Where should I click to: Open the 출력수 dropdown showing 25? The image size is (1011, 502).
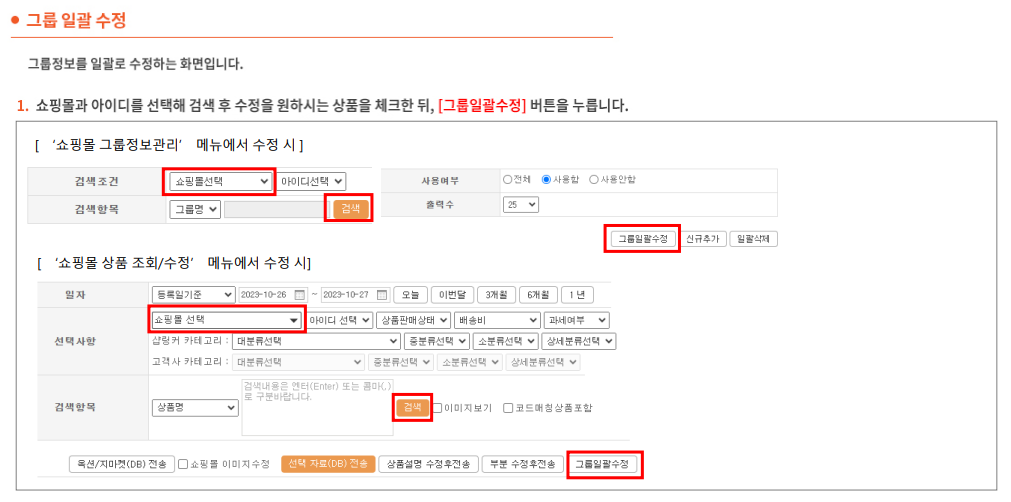(x=520, y=204)
